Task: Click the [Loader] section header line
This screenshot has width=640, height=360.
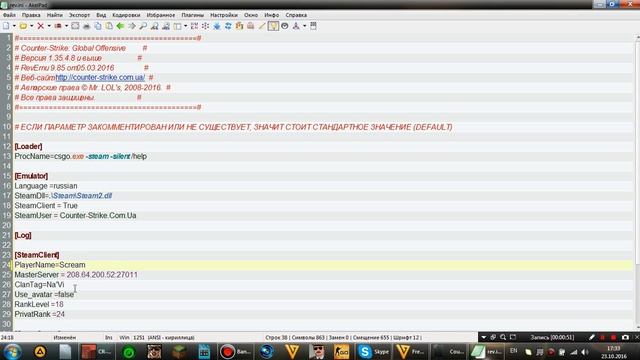Action: [x=28, y=146]
